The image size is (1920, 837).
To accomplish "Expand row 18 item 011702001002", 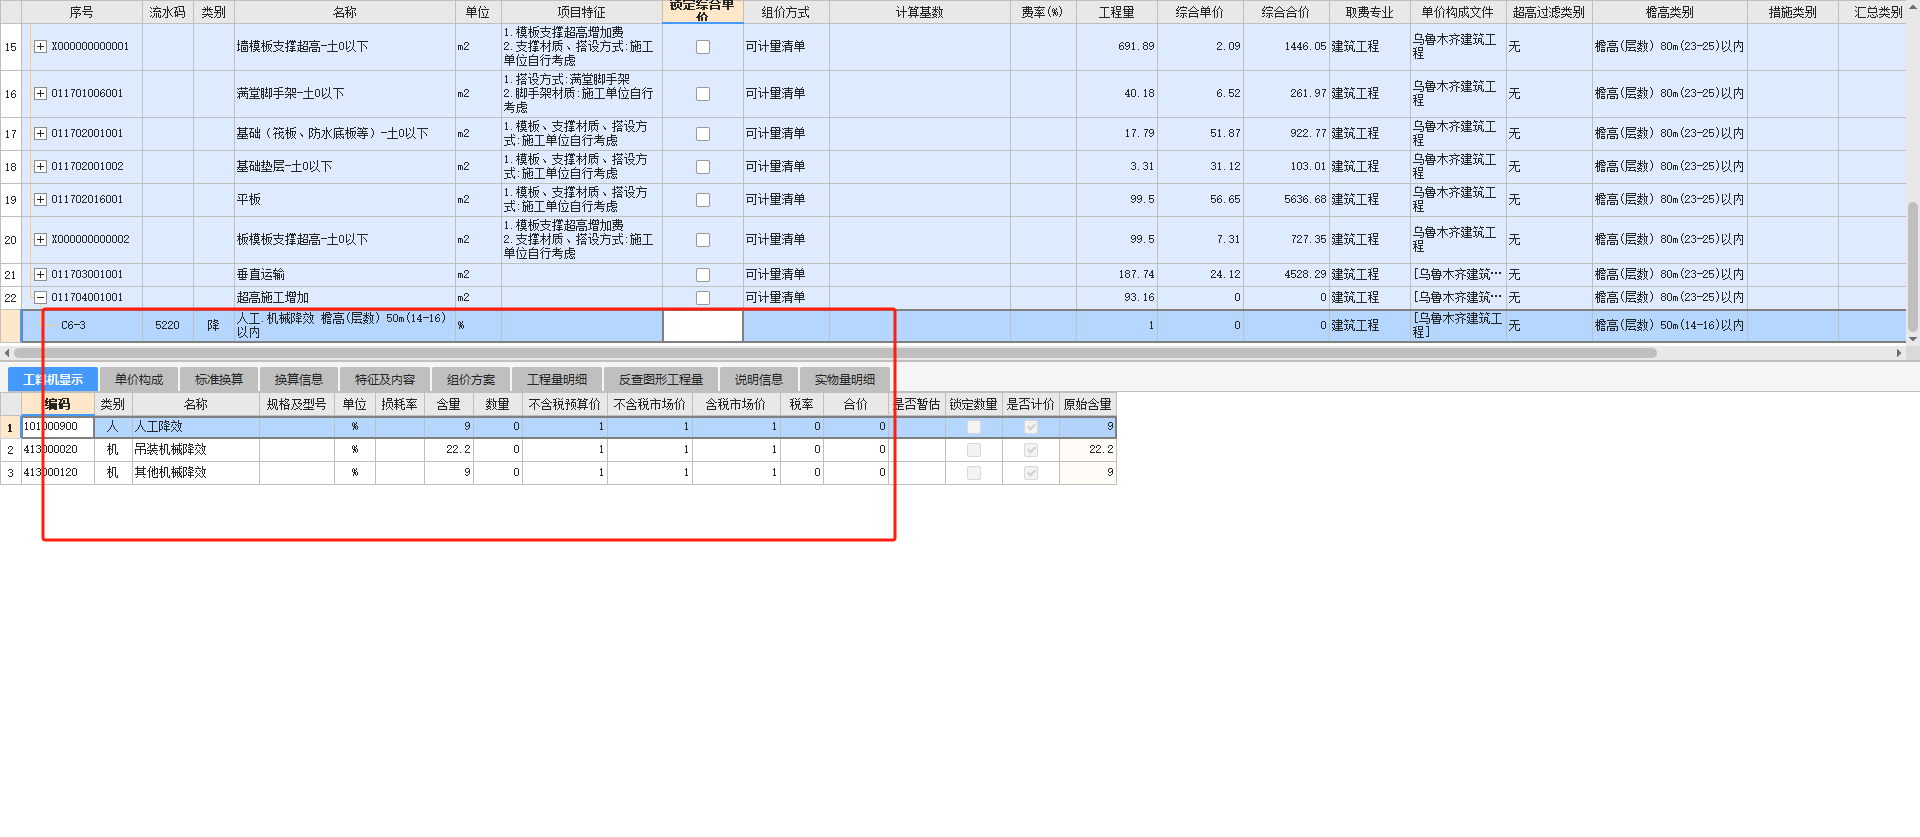I will point(40,167).
